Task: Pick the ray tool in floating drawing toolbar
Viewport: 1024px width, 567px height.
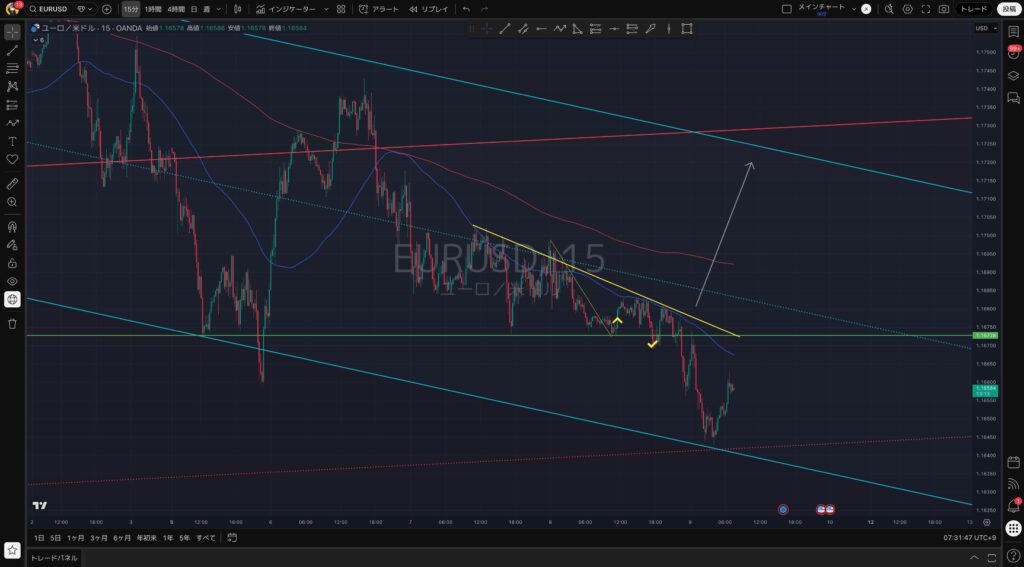Action: click(541, 29)
